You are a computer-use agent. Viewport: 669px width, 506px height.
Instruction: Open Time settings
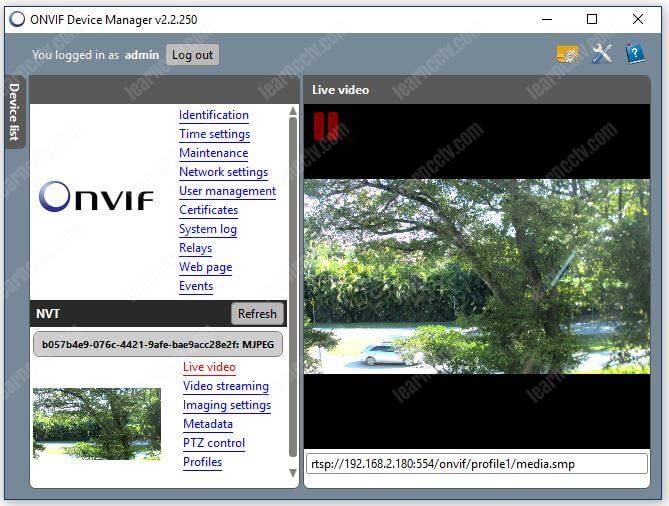click(x=215, y=134)
